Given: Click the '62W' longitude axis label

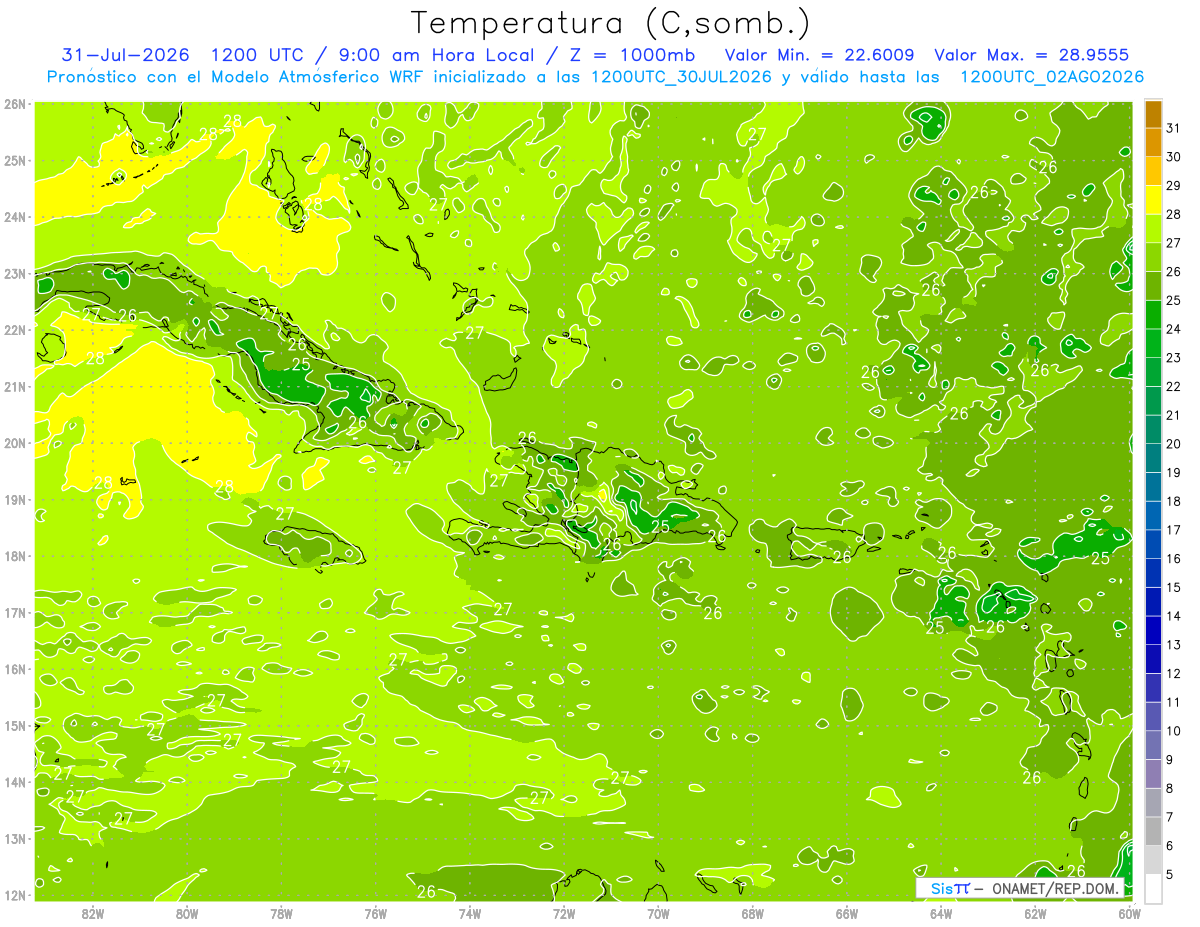Looking at the screenshot, I should pos(1036,913).
